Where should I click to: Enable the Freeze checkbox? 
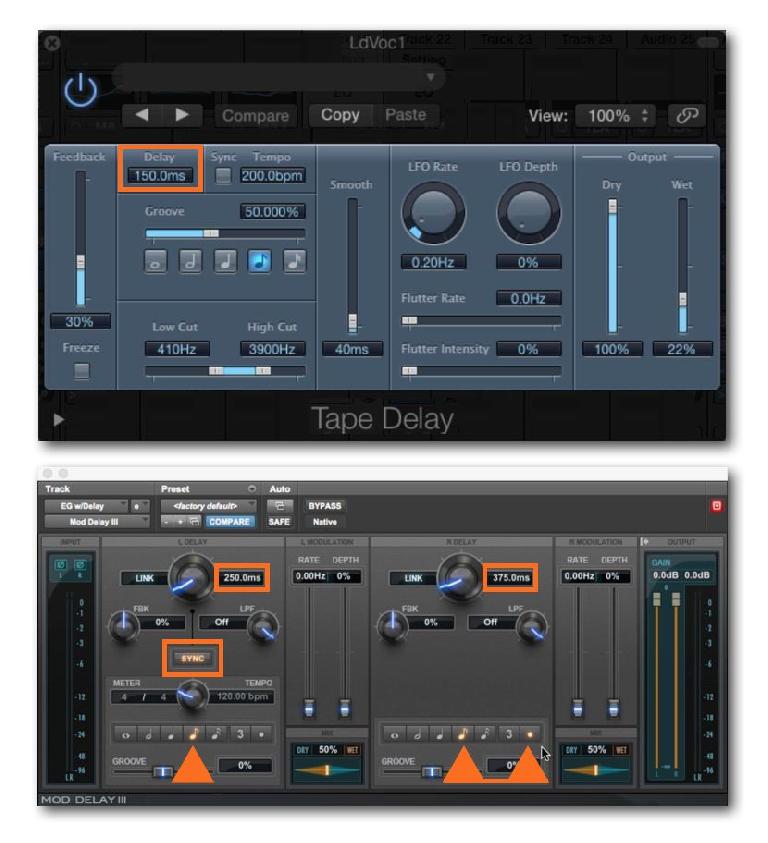81,371
